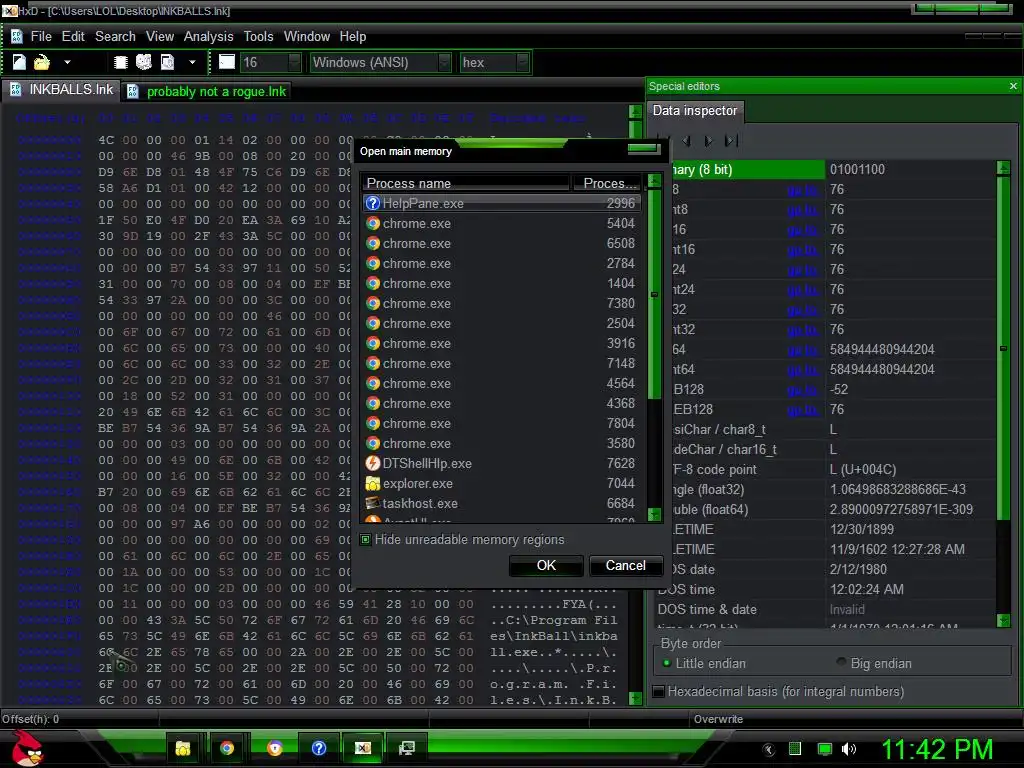This screenshot has height=768, width=1024.
Task: Open the hex offset base dropdown
Action: tap(522, 62)
